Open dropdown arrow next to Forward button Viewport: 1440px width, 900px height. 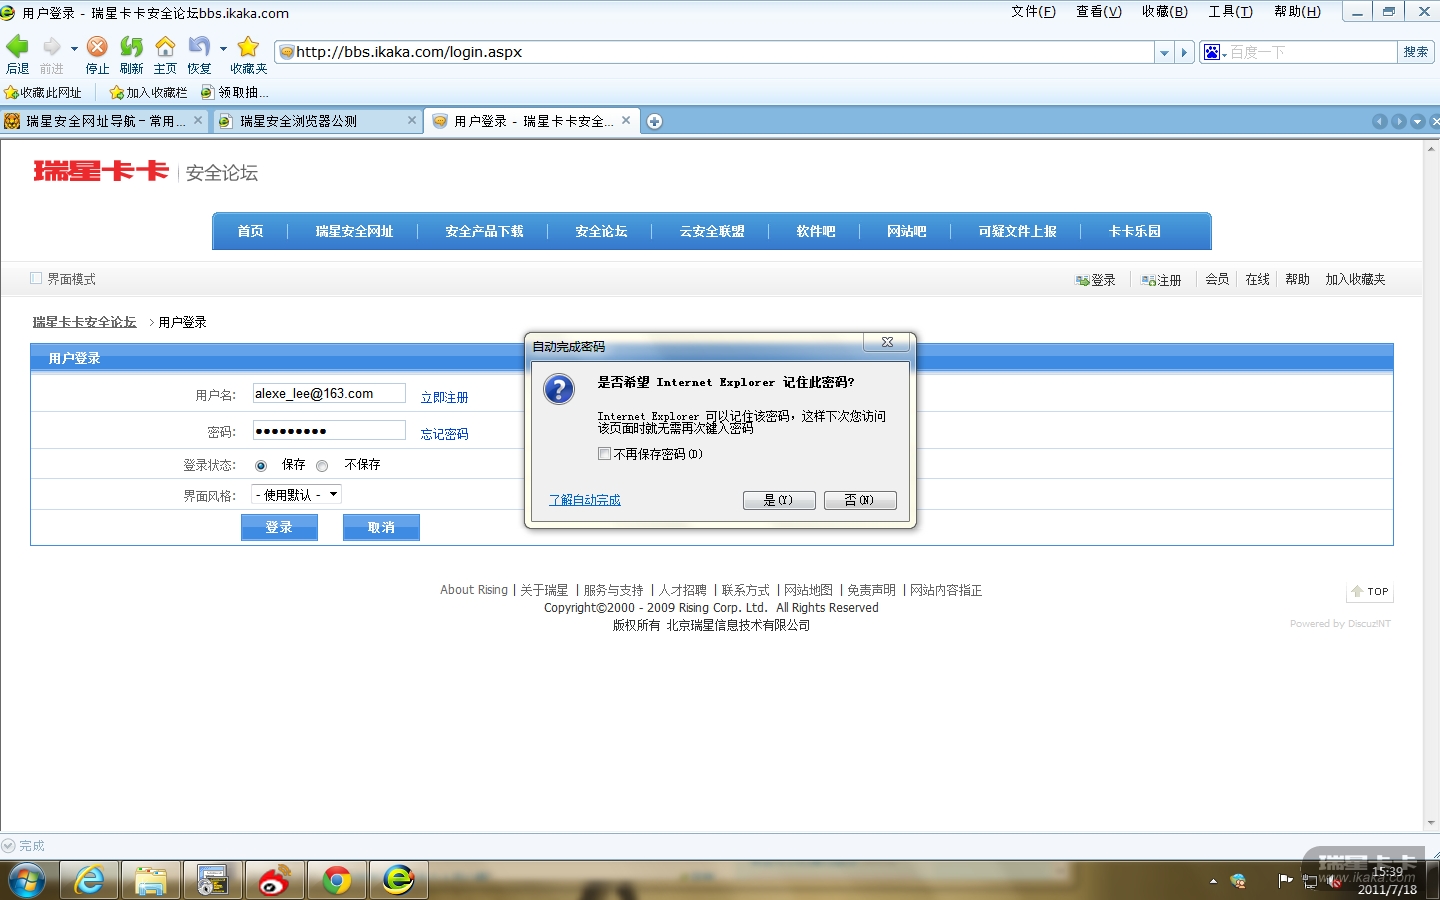coord(74,48)
